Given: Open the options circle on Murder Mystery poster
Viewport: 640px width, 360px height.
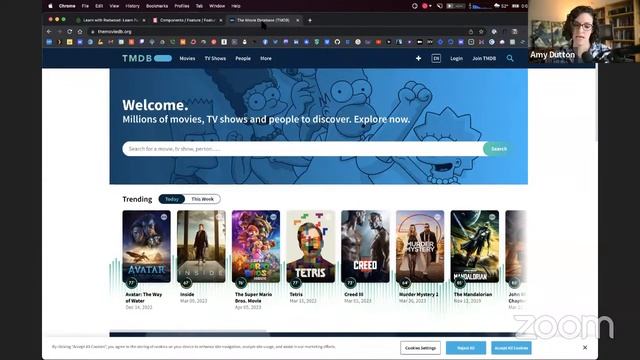Looking at the screenshot, I should 437,217.
